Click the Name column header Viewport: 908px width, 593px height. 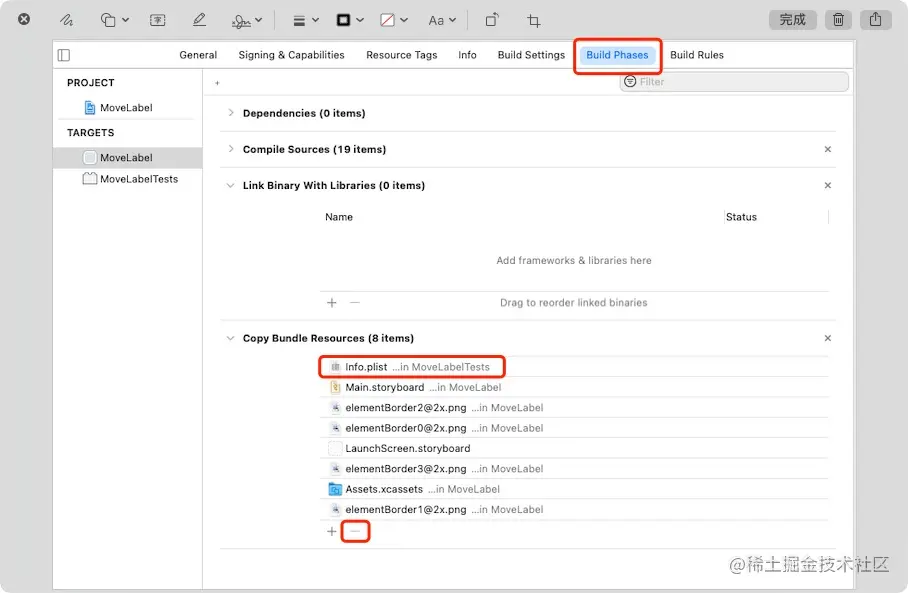339,217
